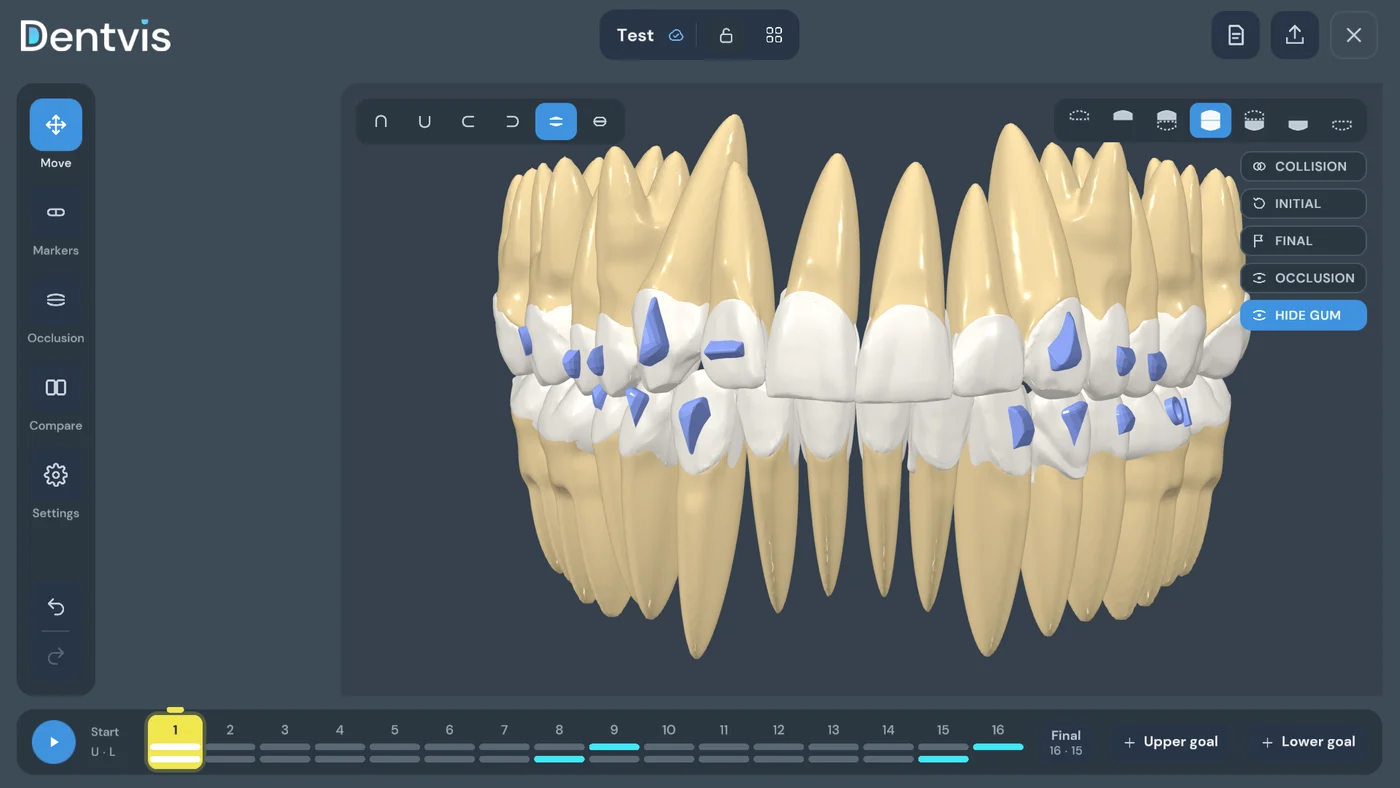Jump to stage 8 on timeline
Screen dimensions: 1400x788
tap(559, 744)
